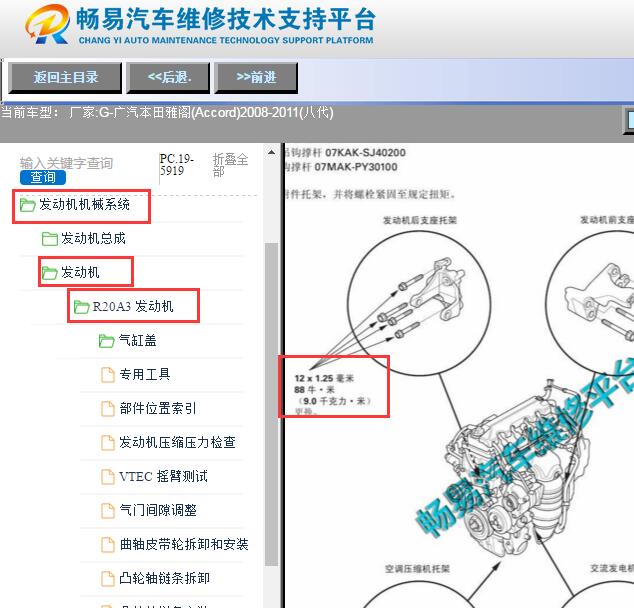634x608 pixels.
Task: Click the PC.19-5919 text
Action: click(x=177, y=164)
